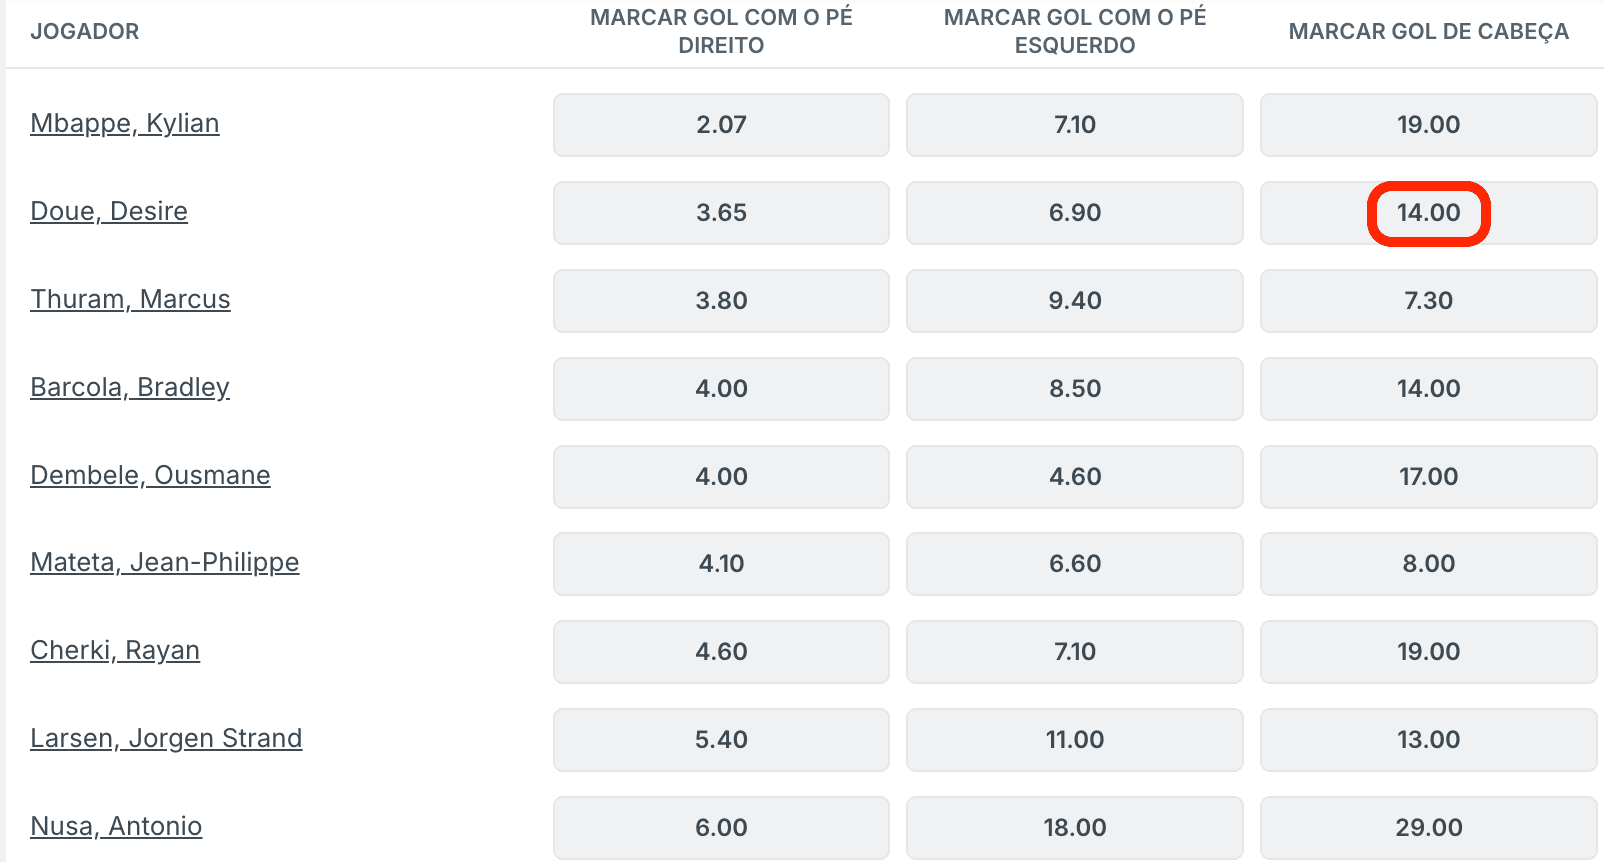Select Barcola left foot odds 8.50
The width and height of the screenshot is (1604, 862).
(x=1075, y=389)
